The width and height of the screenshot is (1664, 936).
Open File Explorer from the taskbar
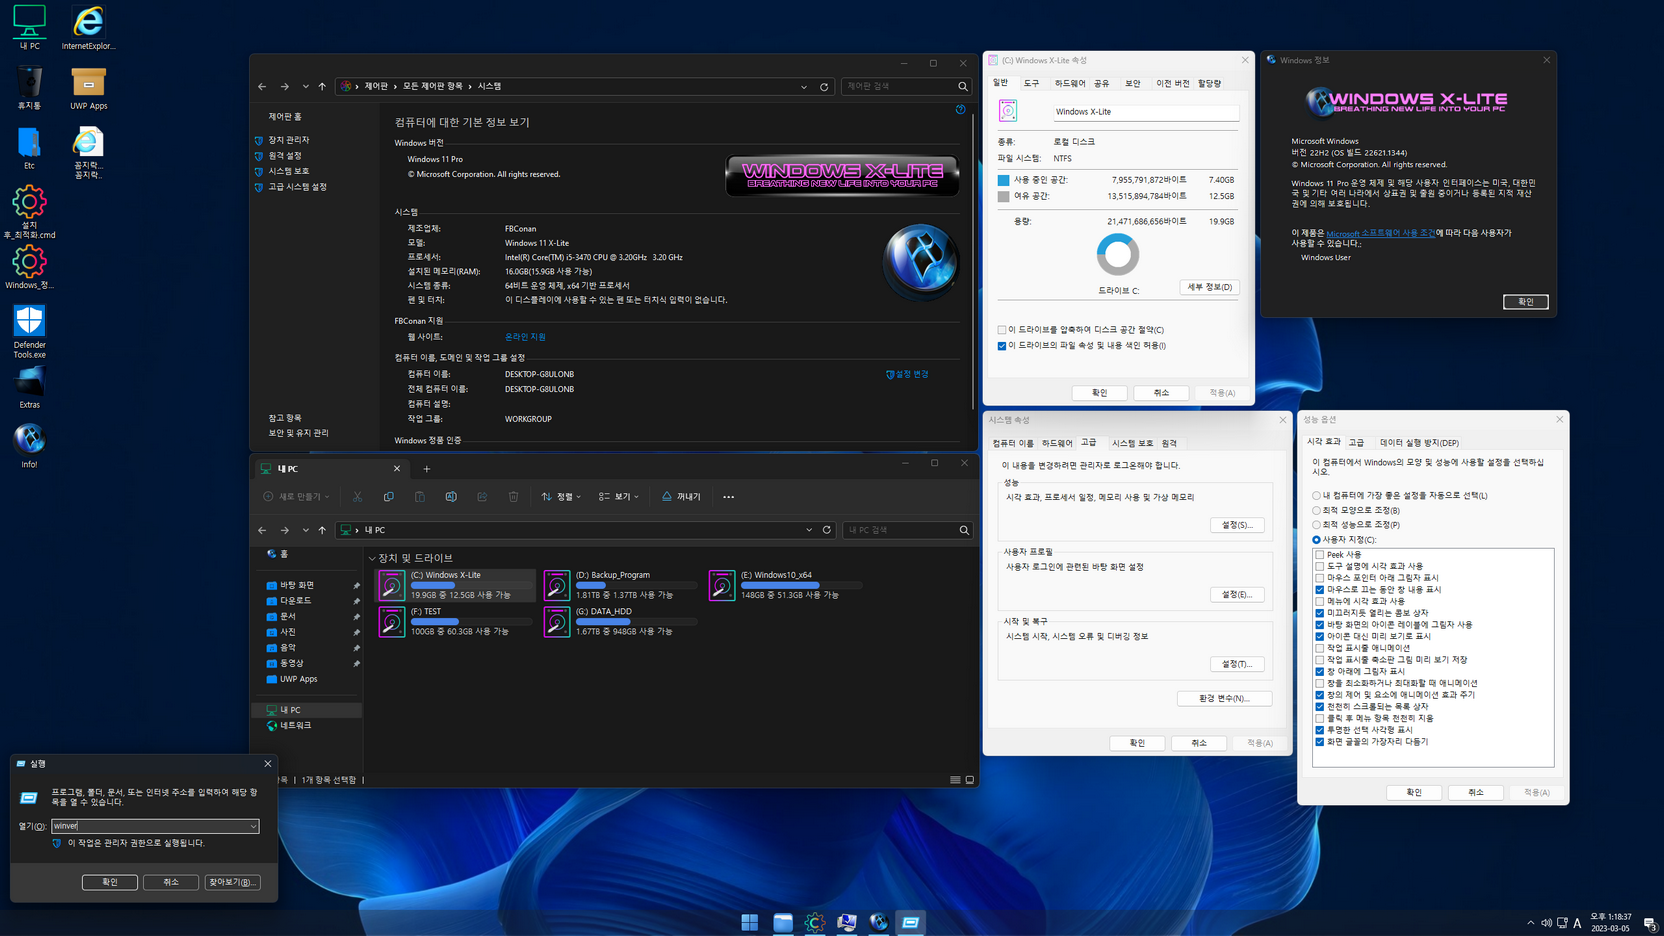click(x=782, y=923)
